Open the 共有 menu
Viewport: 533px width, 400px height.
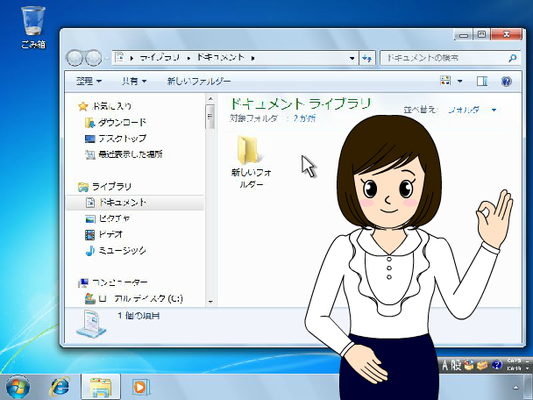[x=134, y=81]
